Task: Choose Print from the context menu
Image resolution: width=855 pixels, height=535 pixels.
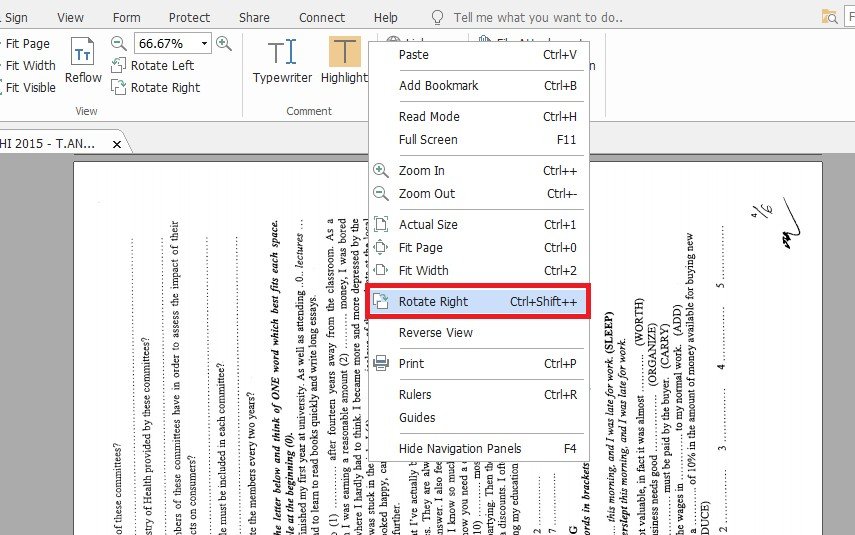Action: click(x=479, y=364)
